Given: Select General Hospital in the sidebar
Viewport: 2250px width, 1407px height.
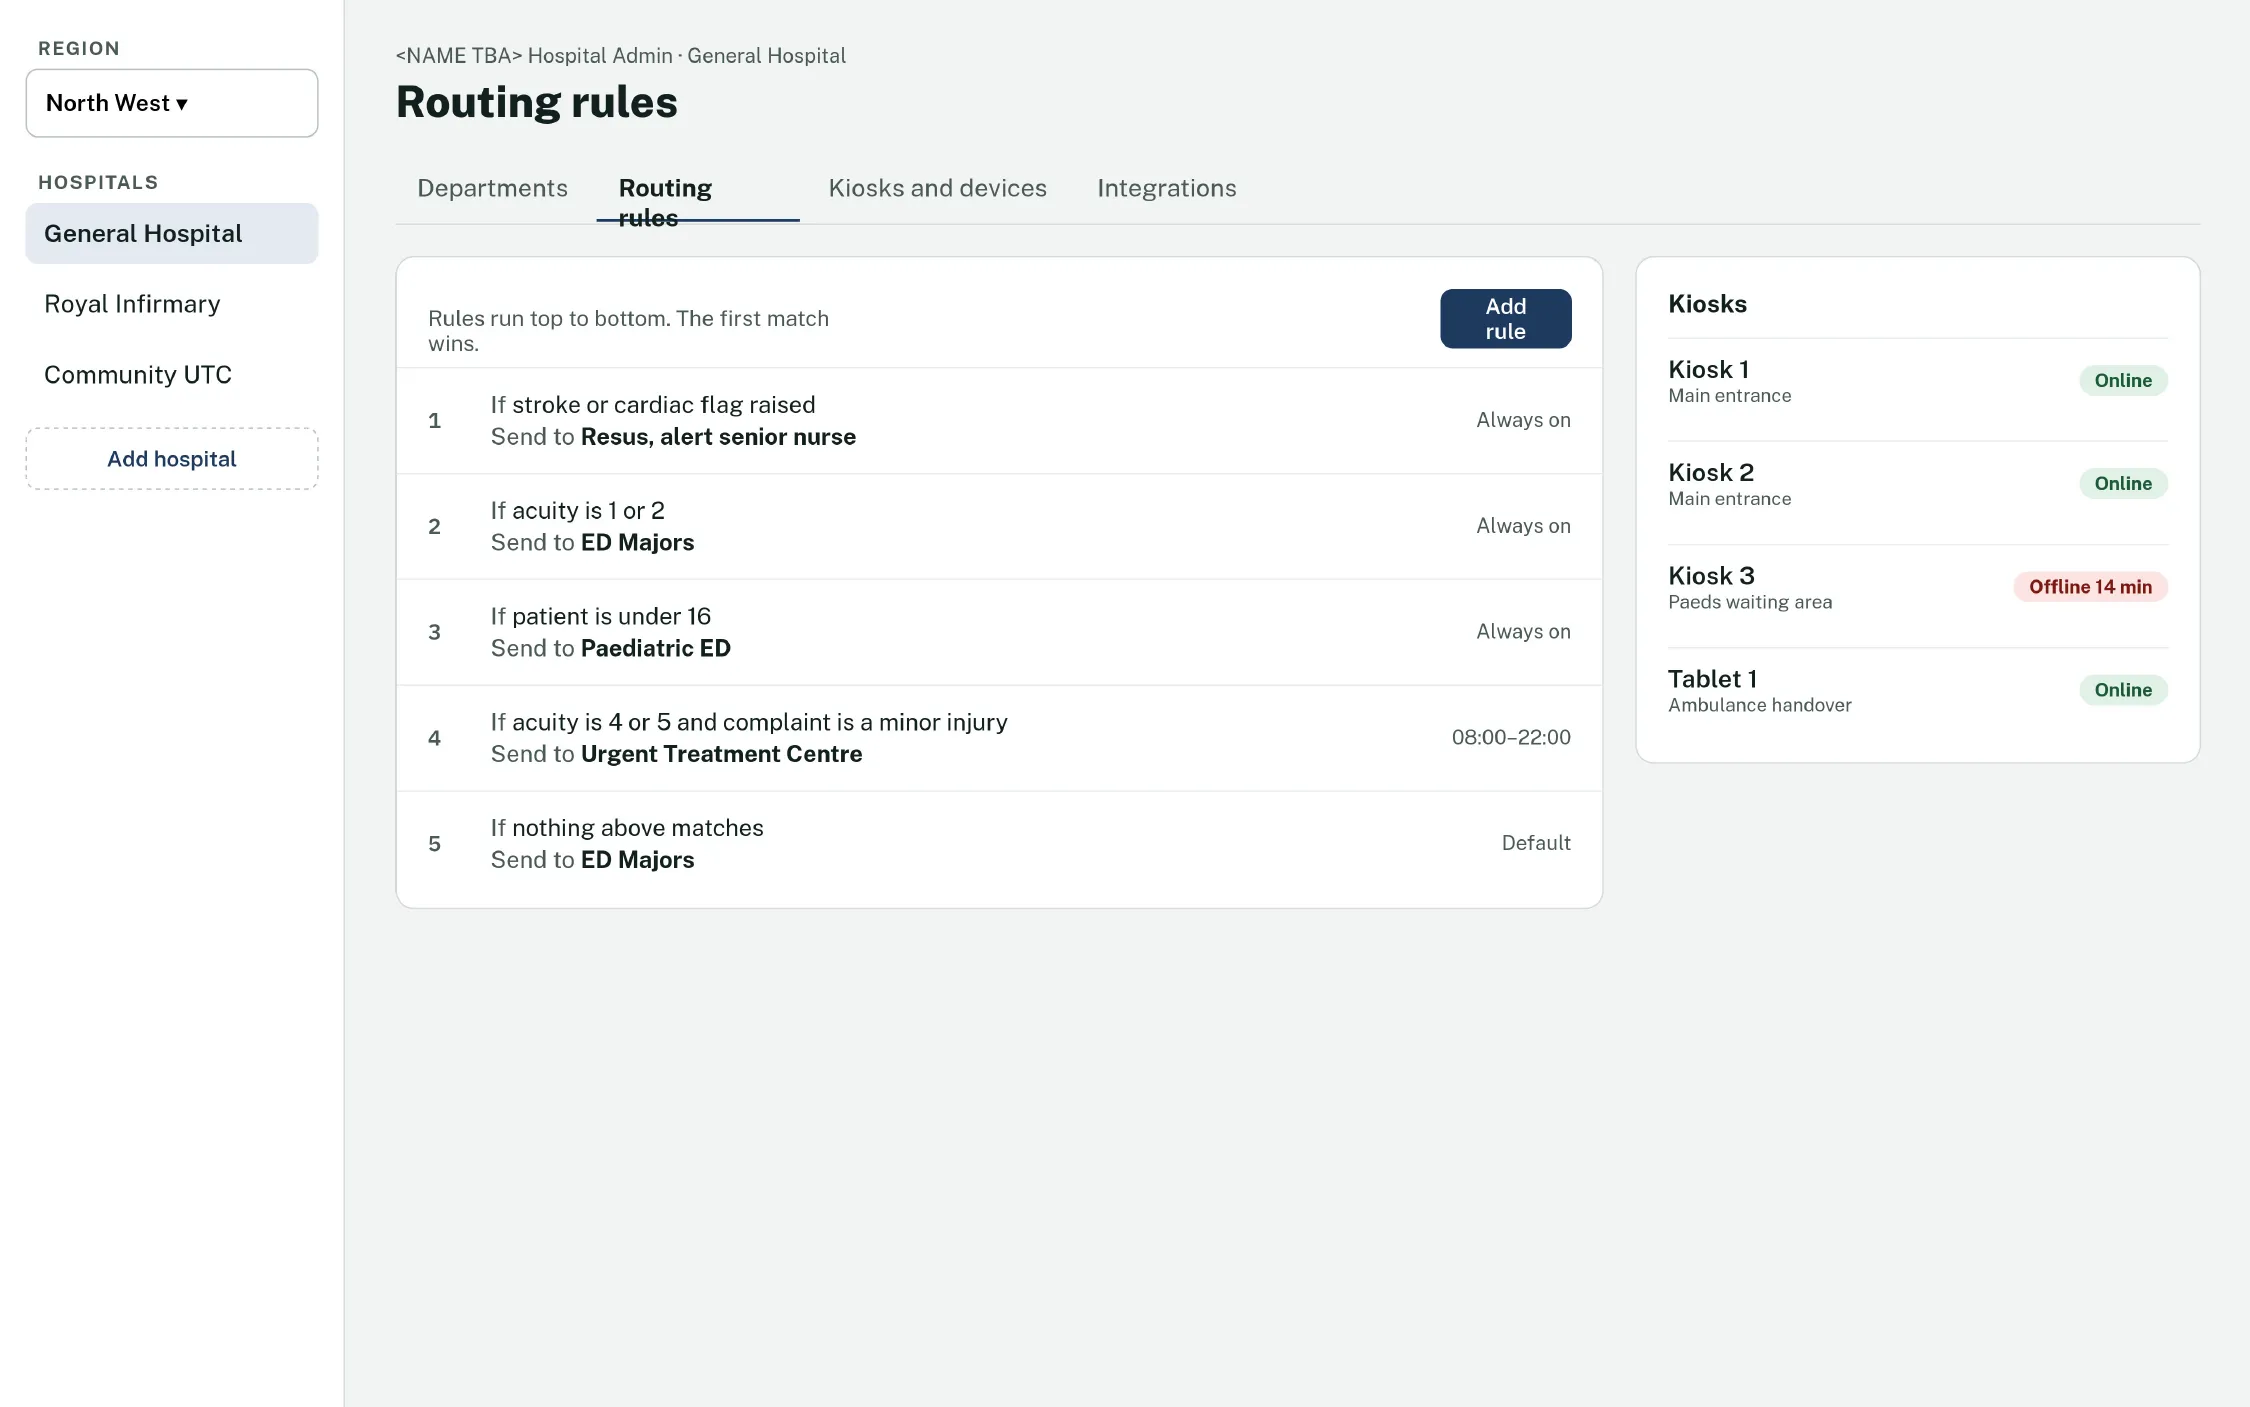Looking at the screenshot, I should 172,233.
